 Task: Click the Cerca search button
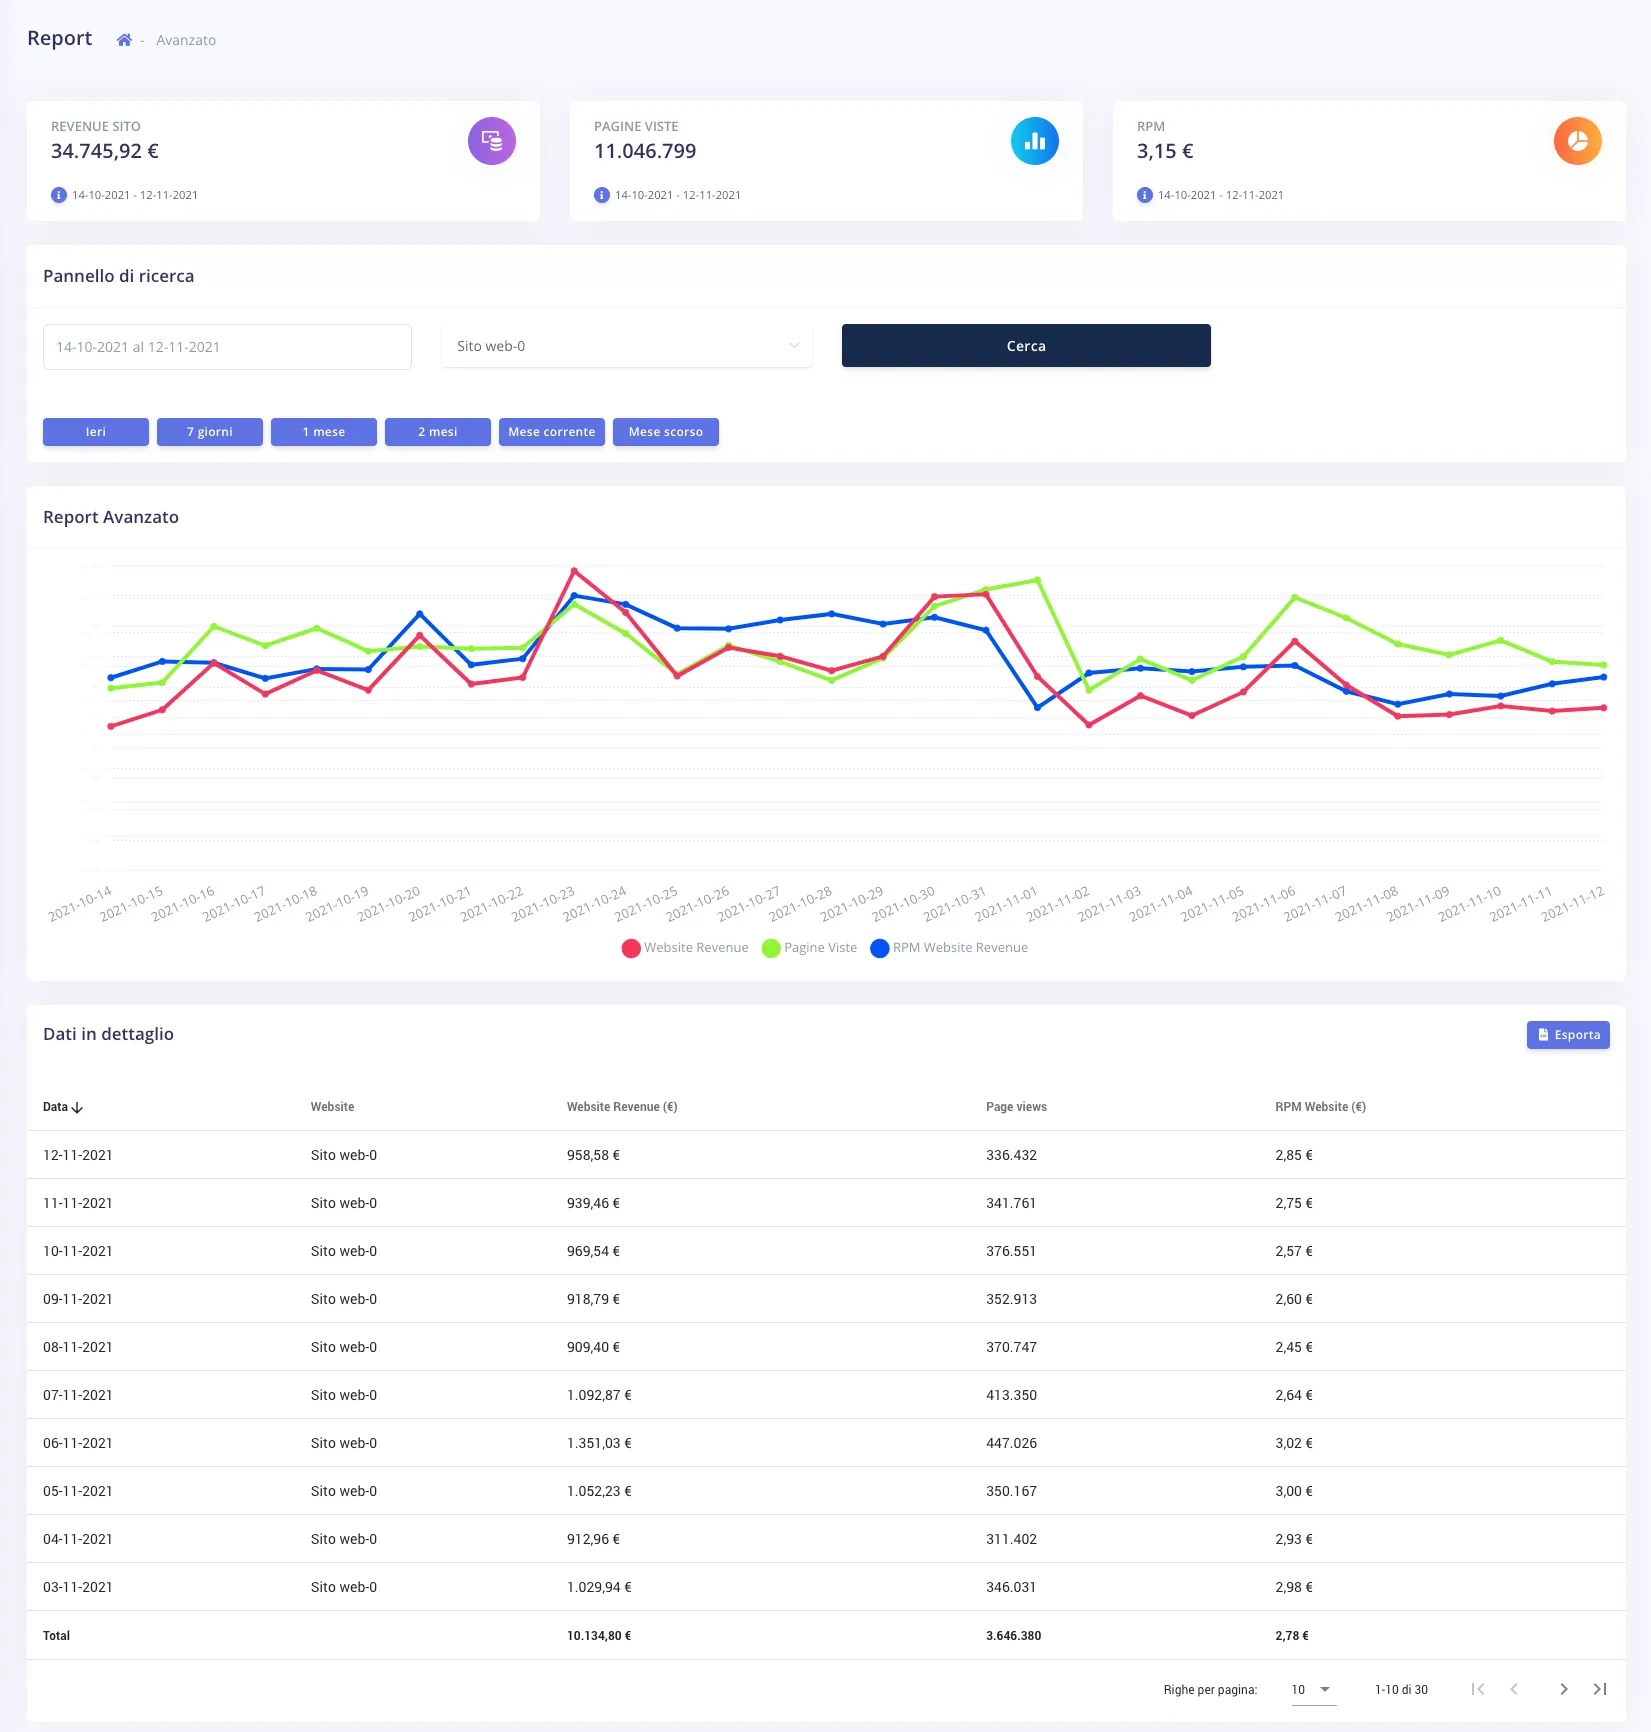pyautogui.click(x=1026, y=346)
